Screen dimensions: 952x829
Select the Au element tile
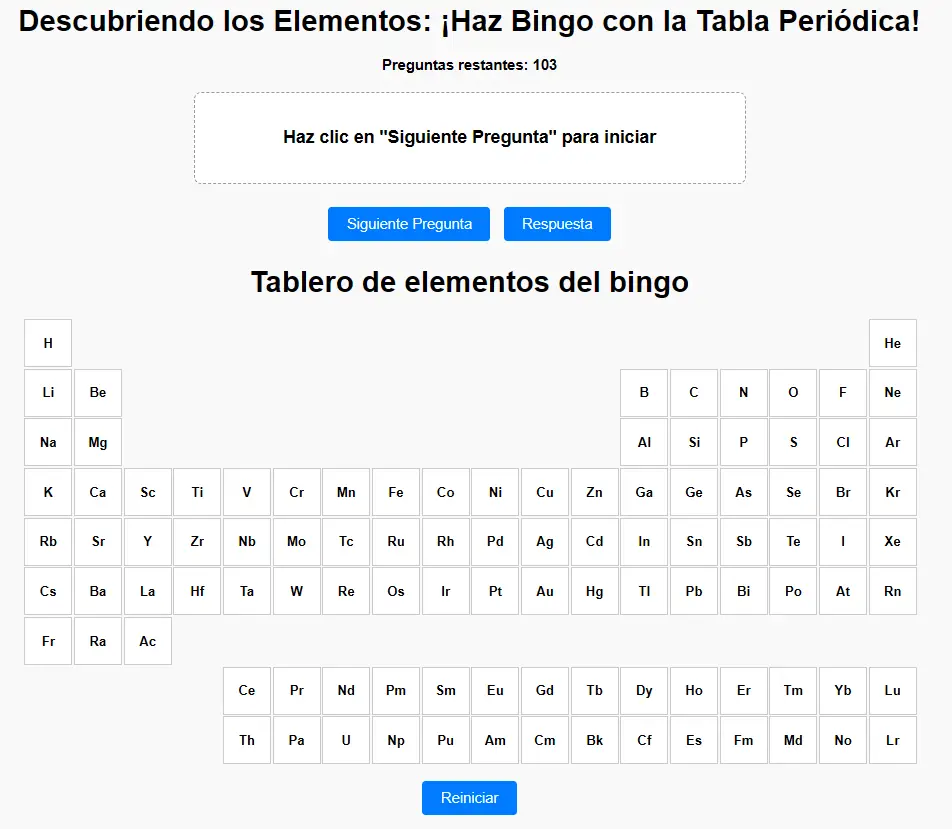coord(545,591)
